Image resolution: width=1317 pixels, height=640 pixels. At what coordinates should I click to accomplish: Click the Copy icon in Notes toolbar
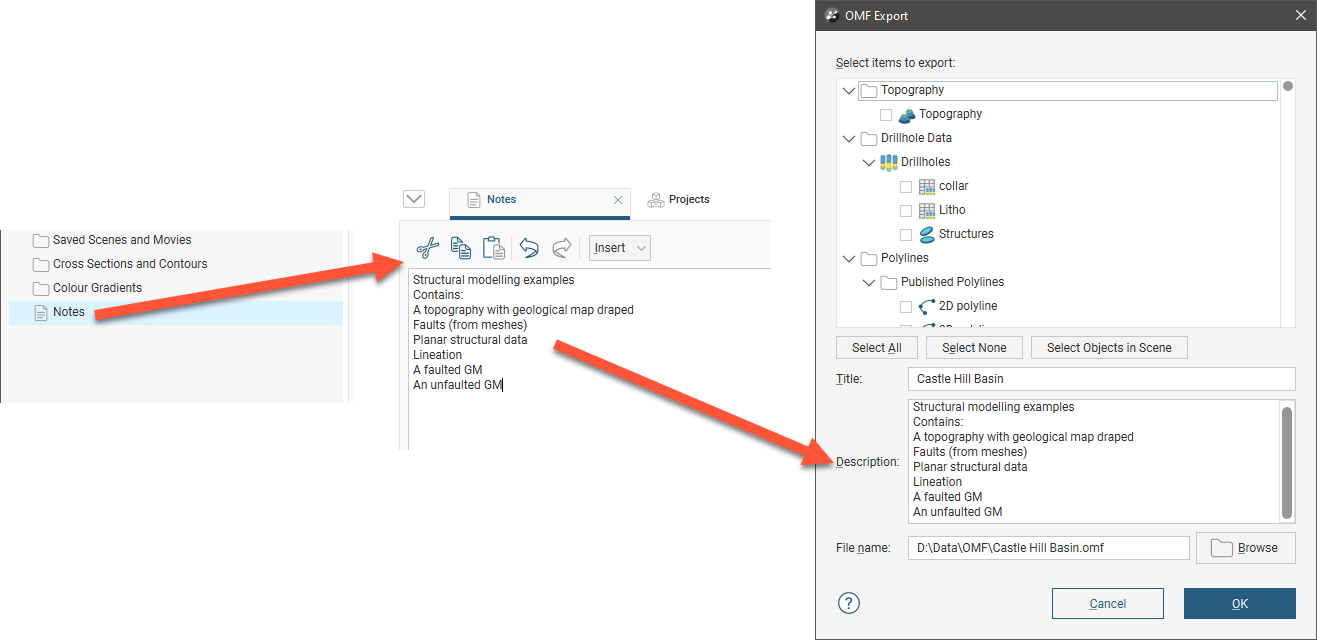tap(460, 248)
